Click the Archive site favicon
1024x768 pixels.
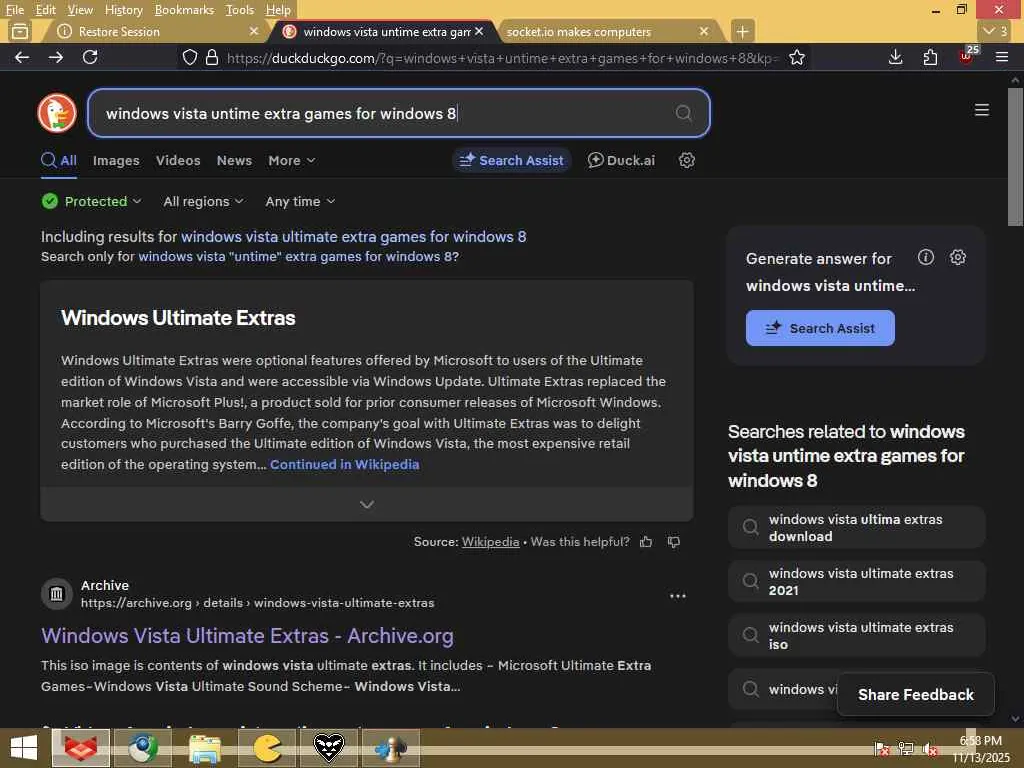coord(57,594)
